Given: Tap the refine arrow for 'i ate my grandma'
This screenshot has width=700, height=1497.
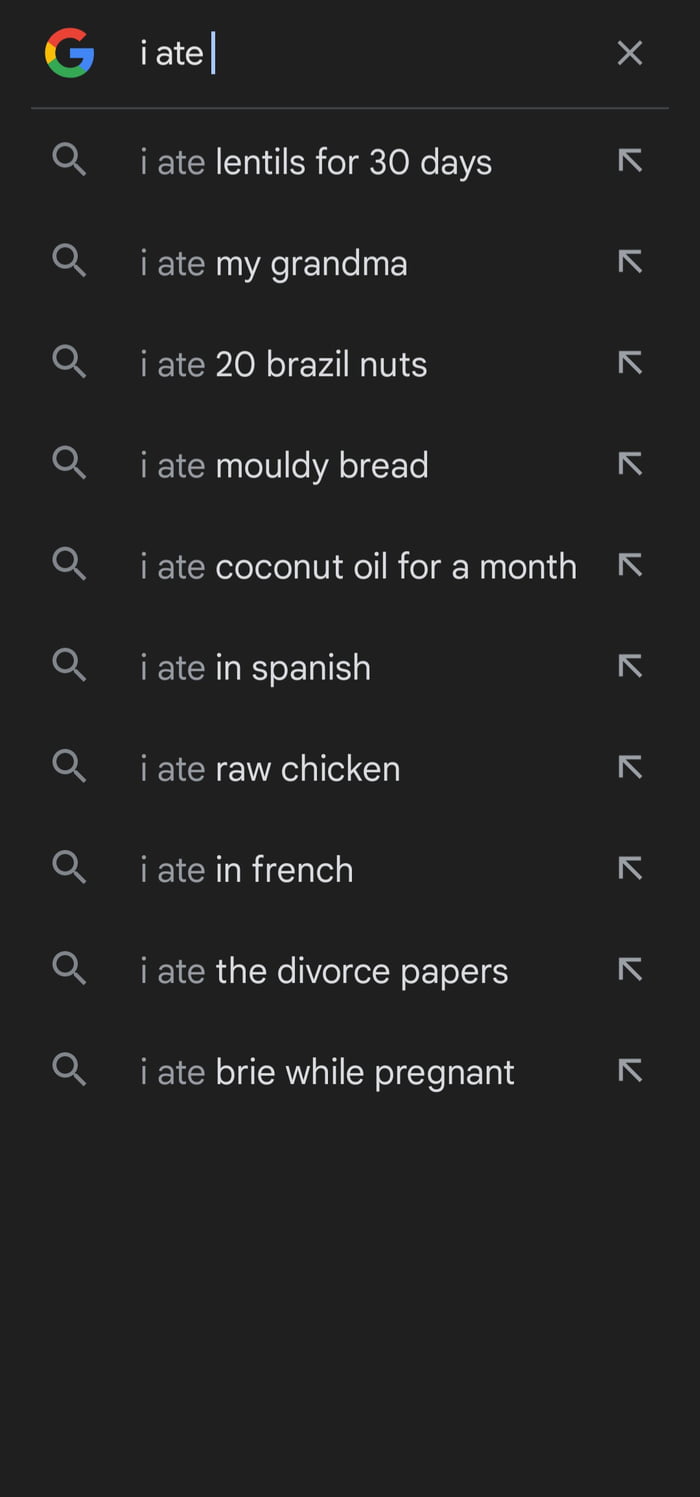Looking at the screenshot, I should (x=630, y=262).
